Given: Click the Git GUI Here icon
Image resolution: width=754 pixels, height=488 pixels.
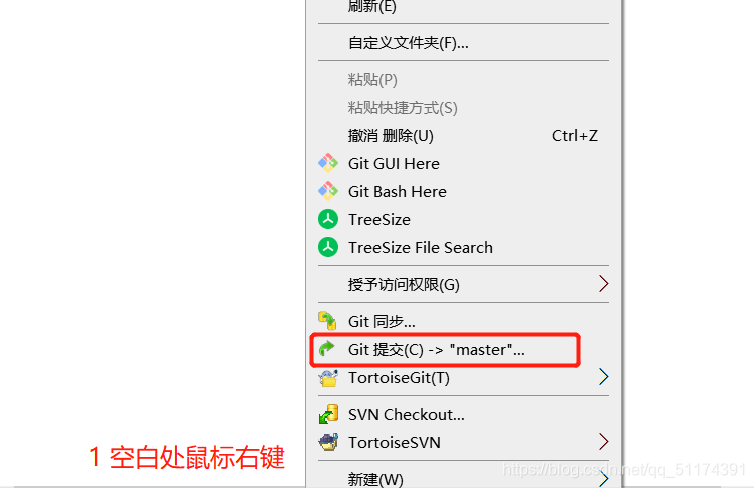Looking at the screenshot, I should (x=328, y=163).
